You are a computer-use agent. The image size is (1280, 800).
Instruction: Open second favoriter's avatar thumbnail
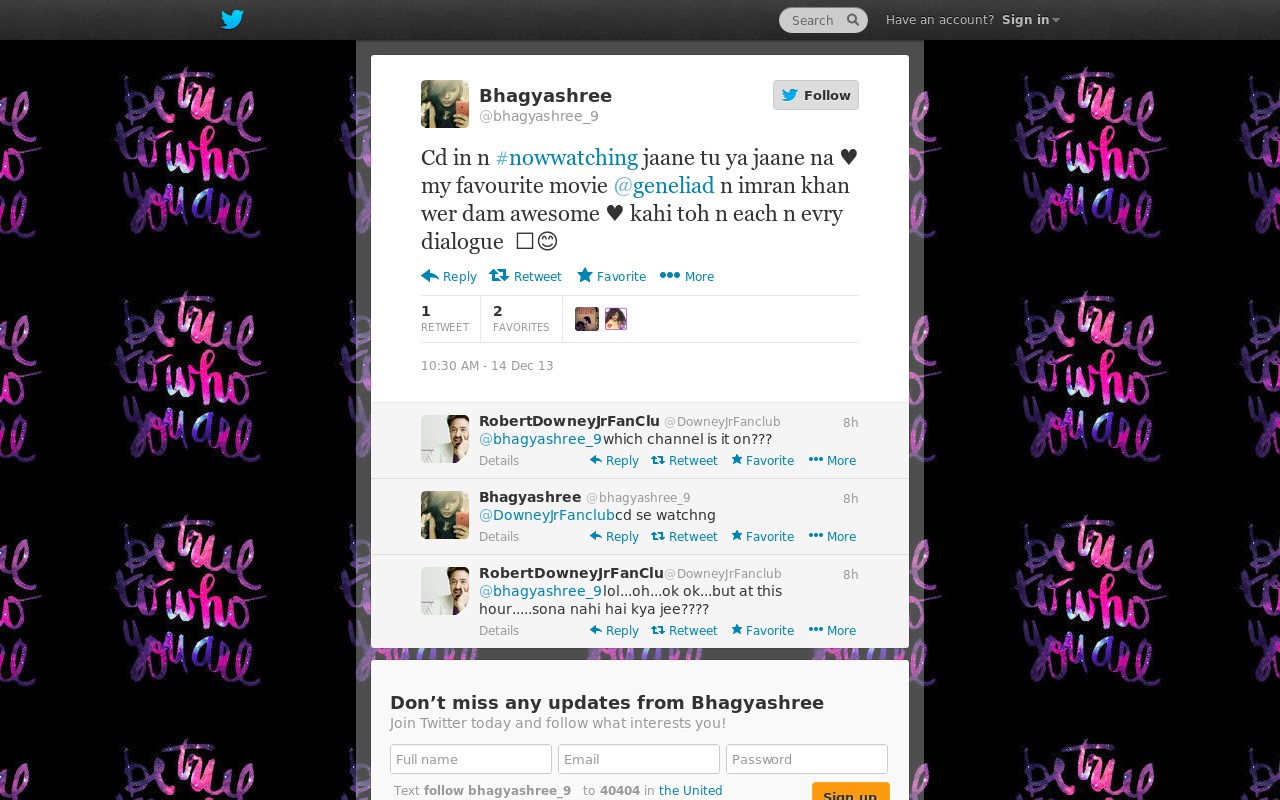pyautogui.click(x=615, y=319)
